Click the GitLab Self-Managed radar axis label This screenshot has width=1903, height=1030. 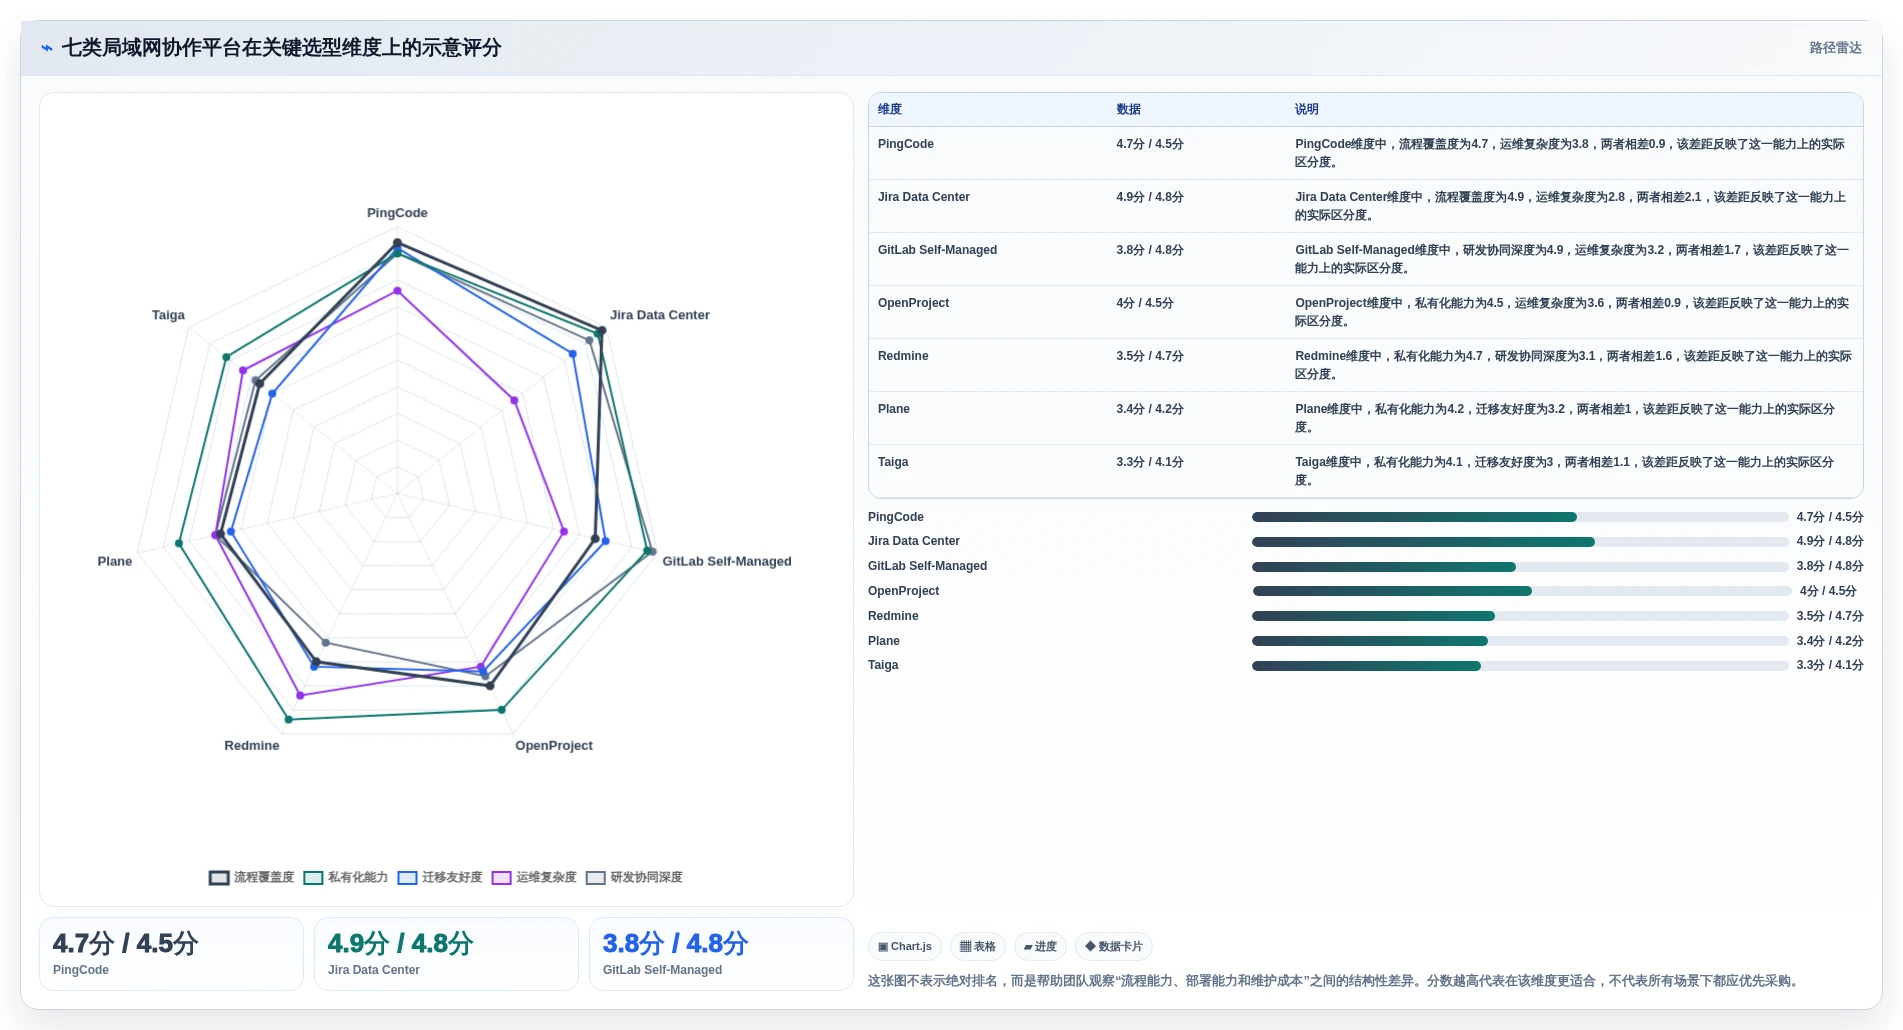727,561
